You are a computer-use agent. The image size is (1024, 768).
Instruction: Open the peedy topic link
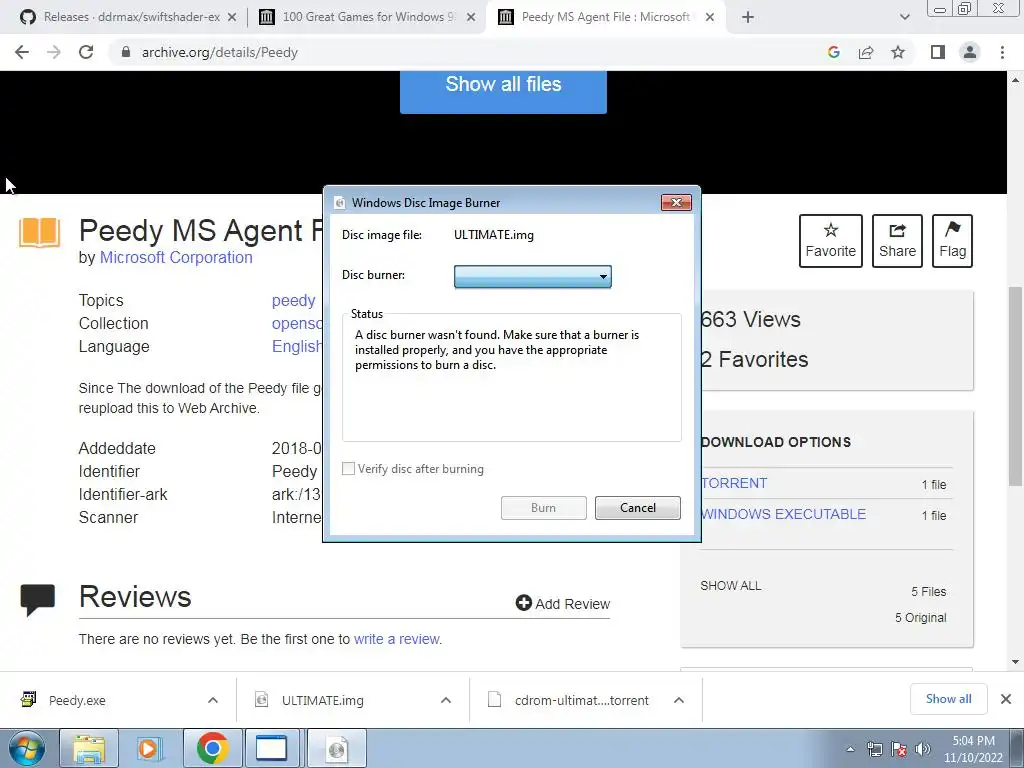click(294, 300)
